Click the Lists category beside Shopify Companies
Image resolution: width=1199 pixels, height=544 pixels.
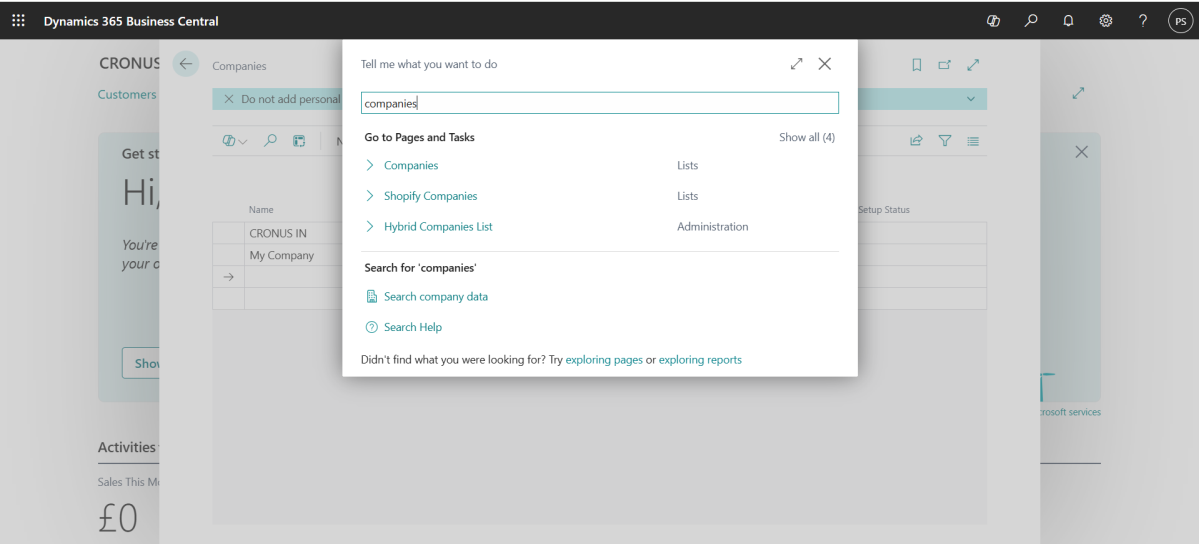[687, 196]
